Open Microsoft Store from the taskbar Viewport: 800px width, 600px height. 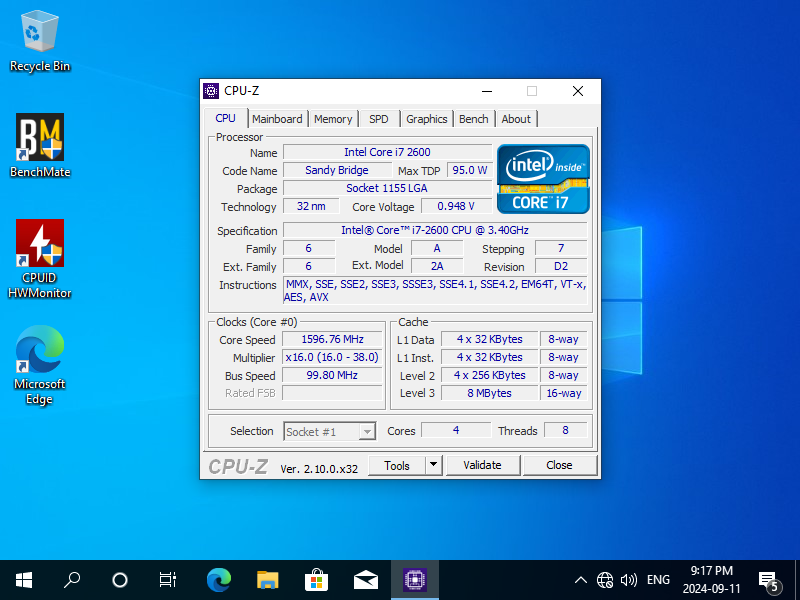316,580
